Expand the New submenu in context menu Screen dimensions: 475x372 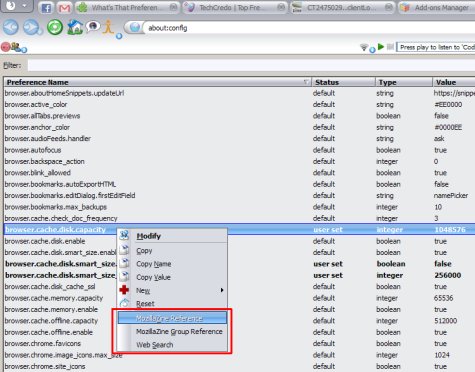click(x=173, y=290)
